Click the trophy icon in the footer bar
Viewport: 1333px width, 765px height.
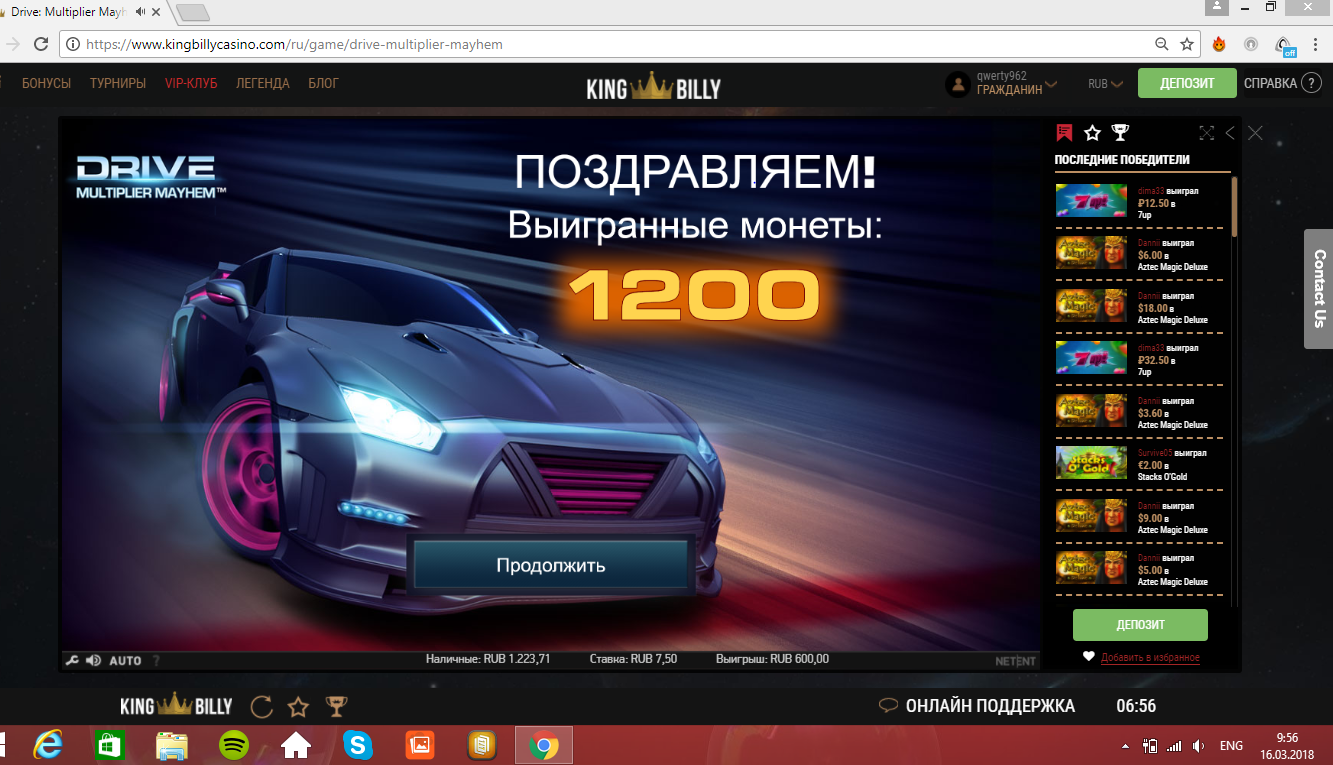point(336,706)
